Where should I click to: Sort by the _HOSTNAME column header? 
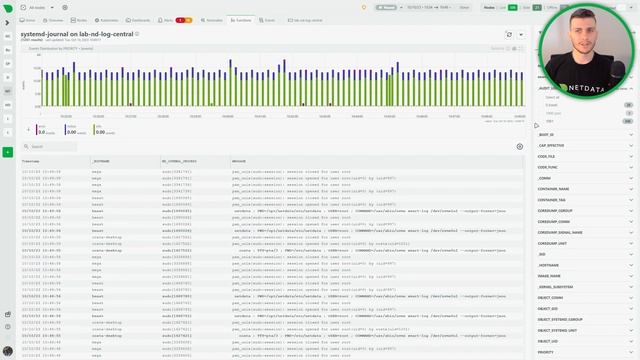pos(101,161)
